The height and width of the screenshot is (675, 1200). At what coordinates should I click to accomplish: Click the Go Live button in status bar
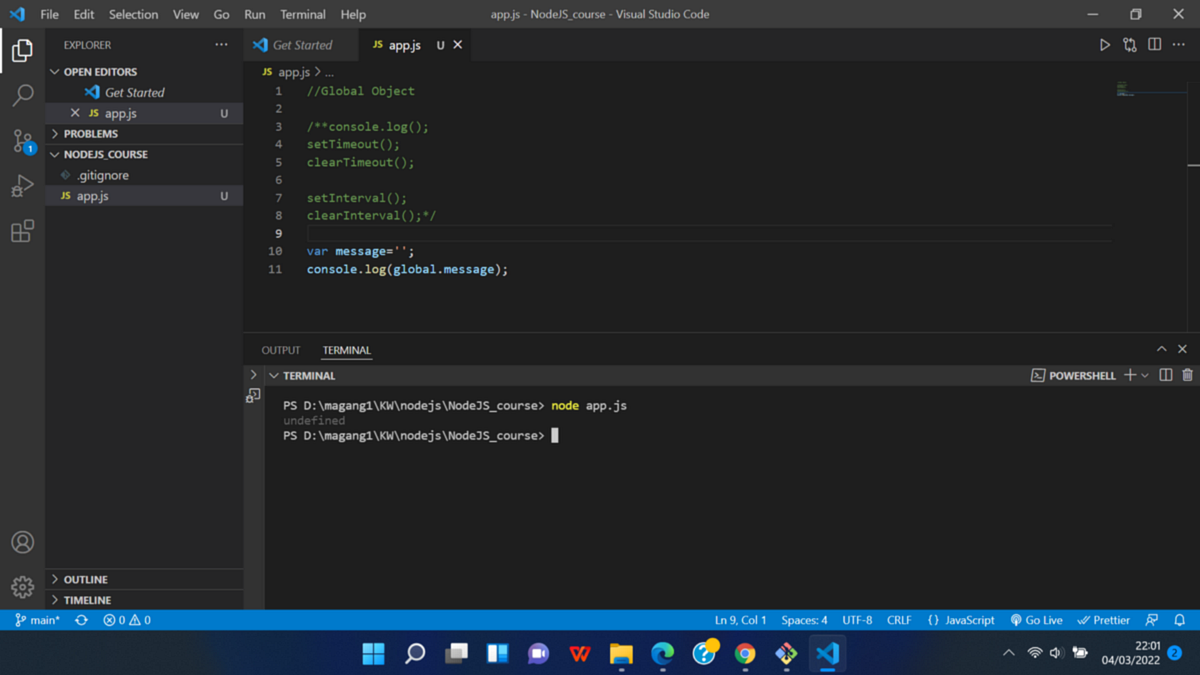click(1036, 620)
